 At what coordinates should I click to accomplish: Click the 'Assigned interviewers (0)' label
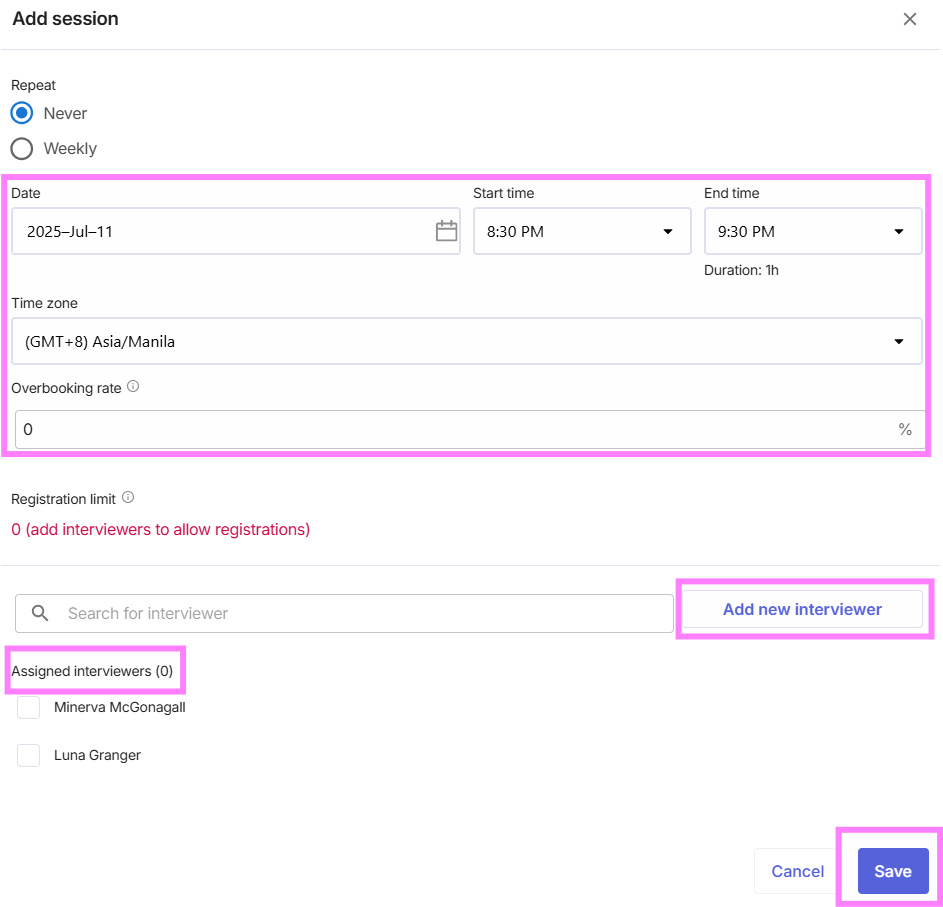point(92,671)
